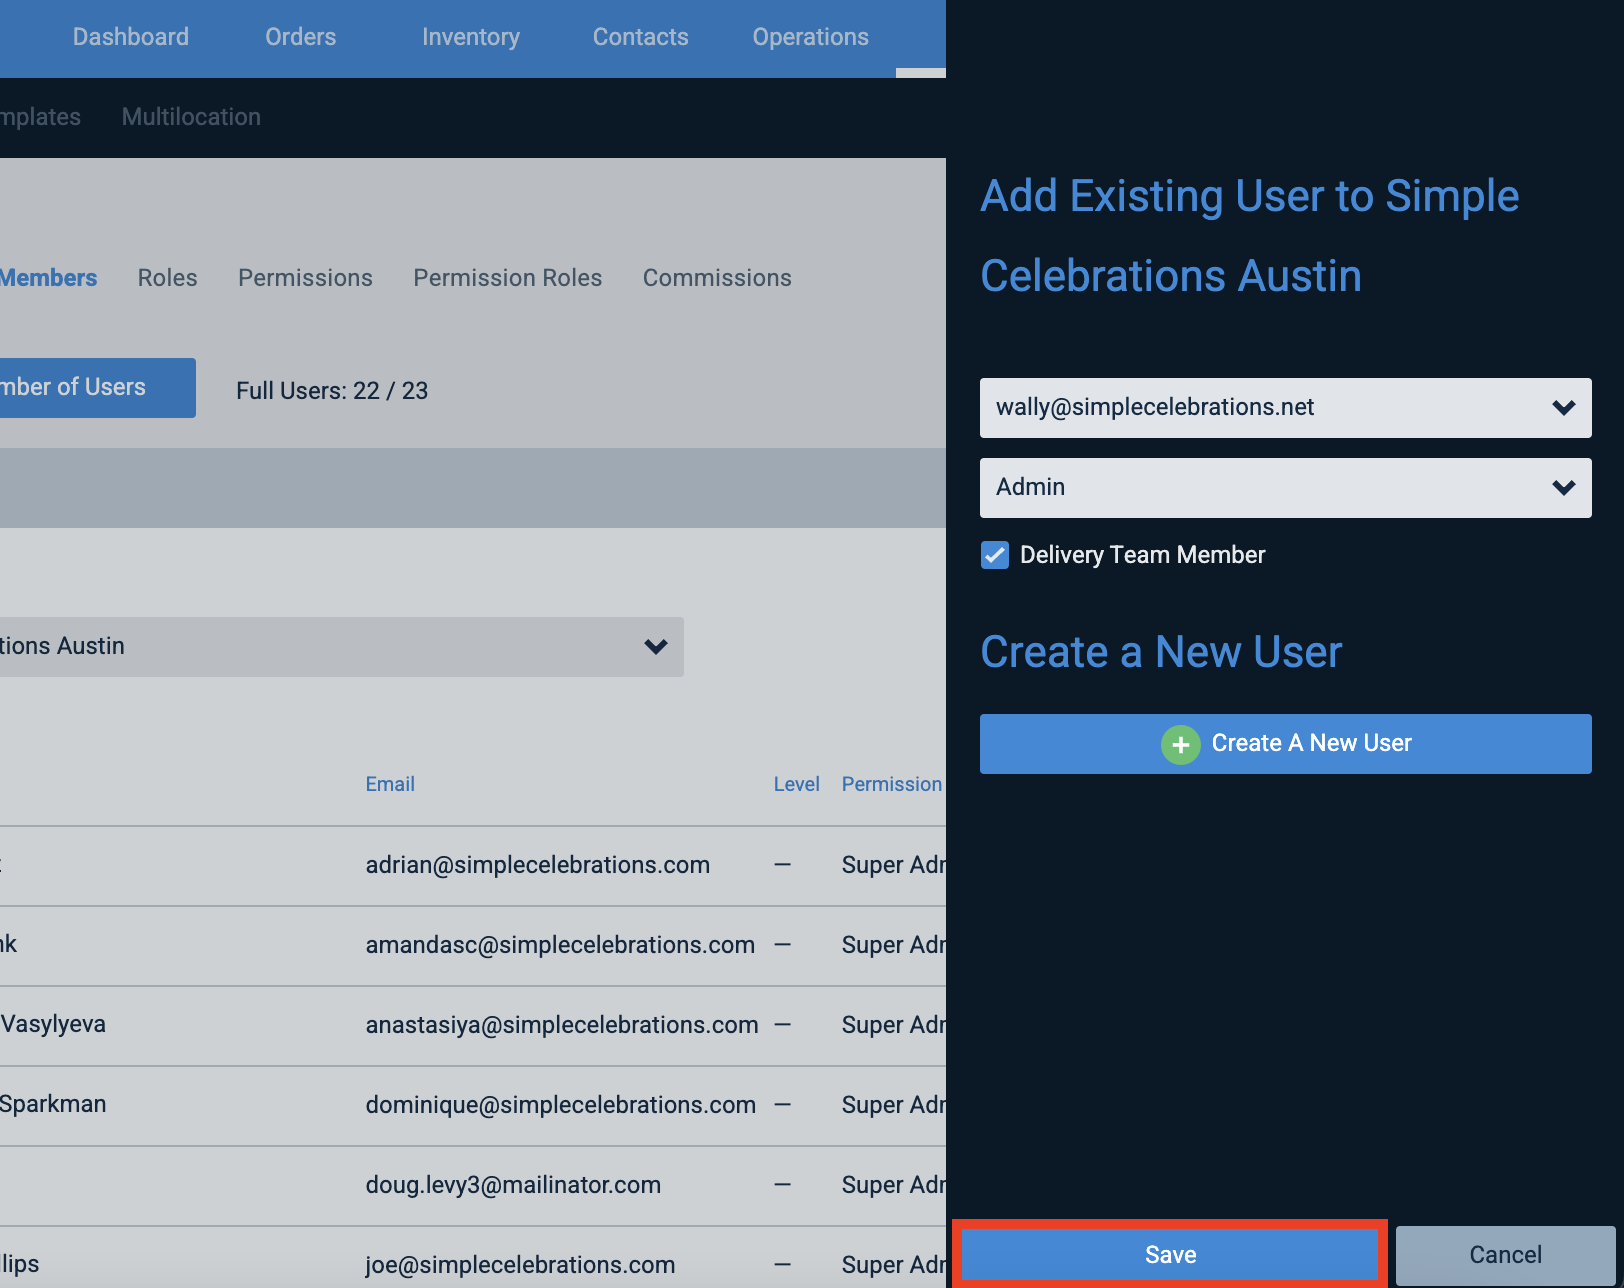Click the Sparkman name cell
Image resolution: width=1624 pixels, height=1288 pixels.
tap(53, 1104)
